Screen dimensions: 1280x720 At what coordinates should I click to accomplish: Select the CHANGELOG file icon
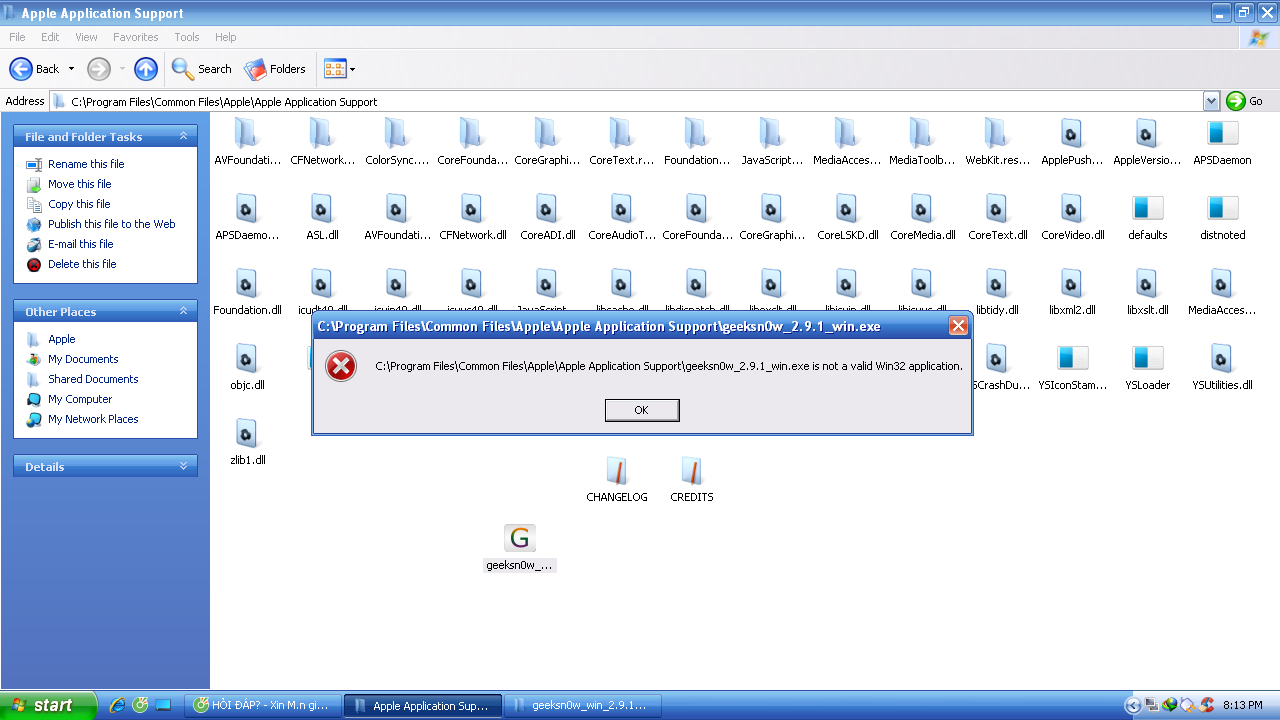[x=617, y=471]
